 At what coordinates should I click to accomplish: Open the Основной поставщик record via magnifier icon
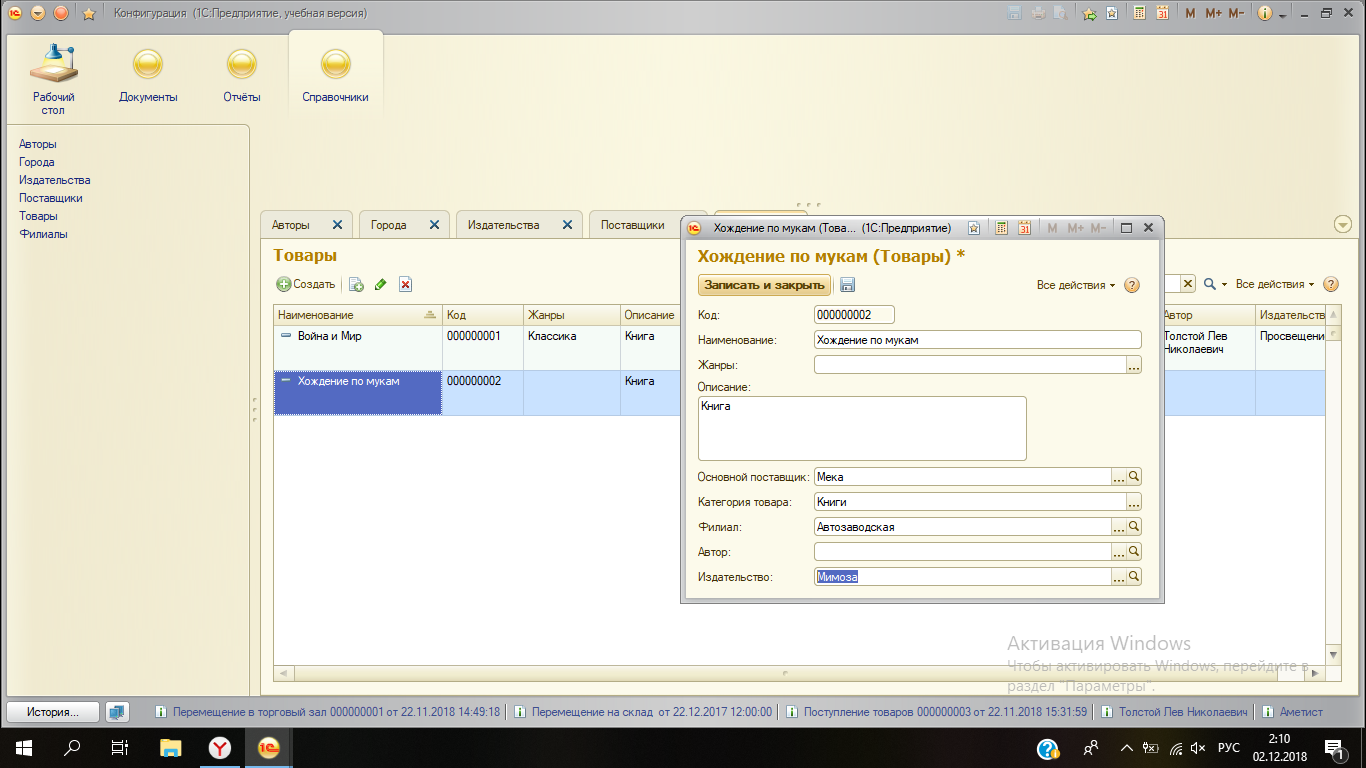[1134, 477]
